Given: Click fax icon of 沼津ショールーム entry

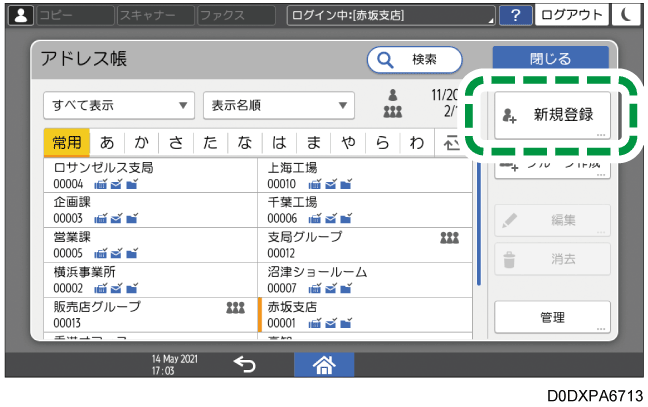Looking at the screenshot, I should coord(314,288).
